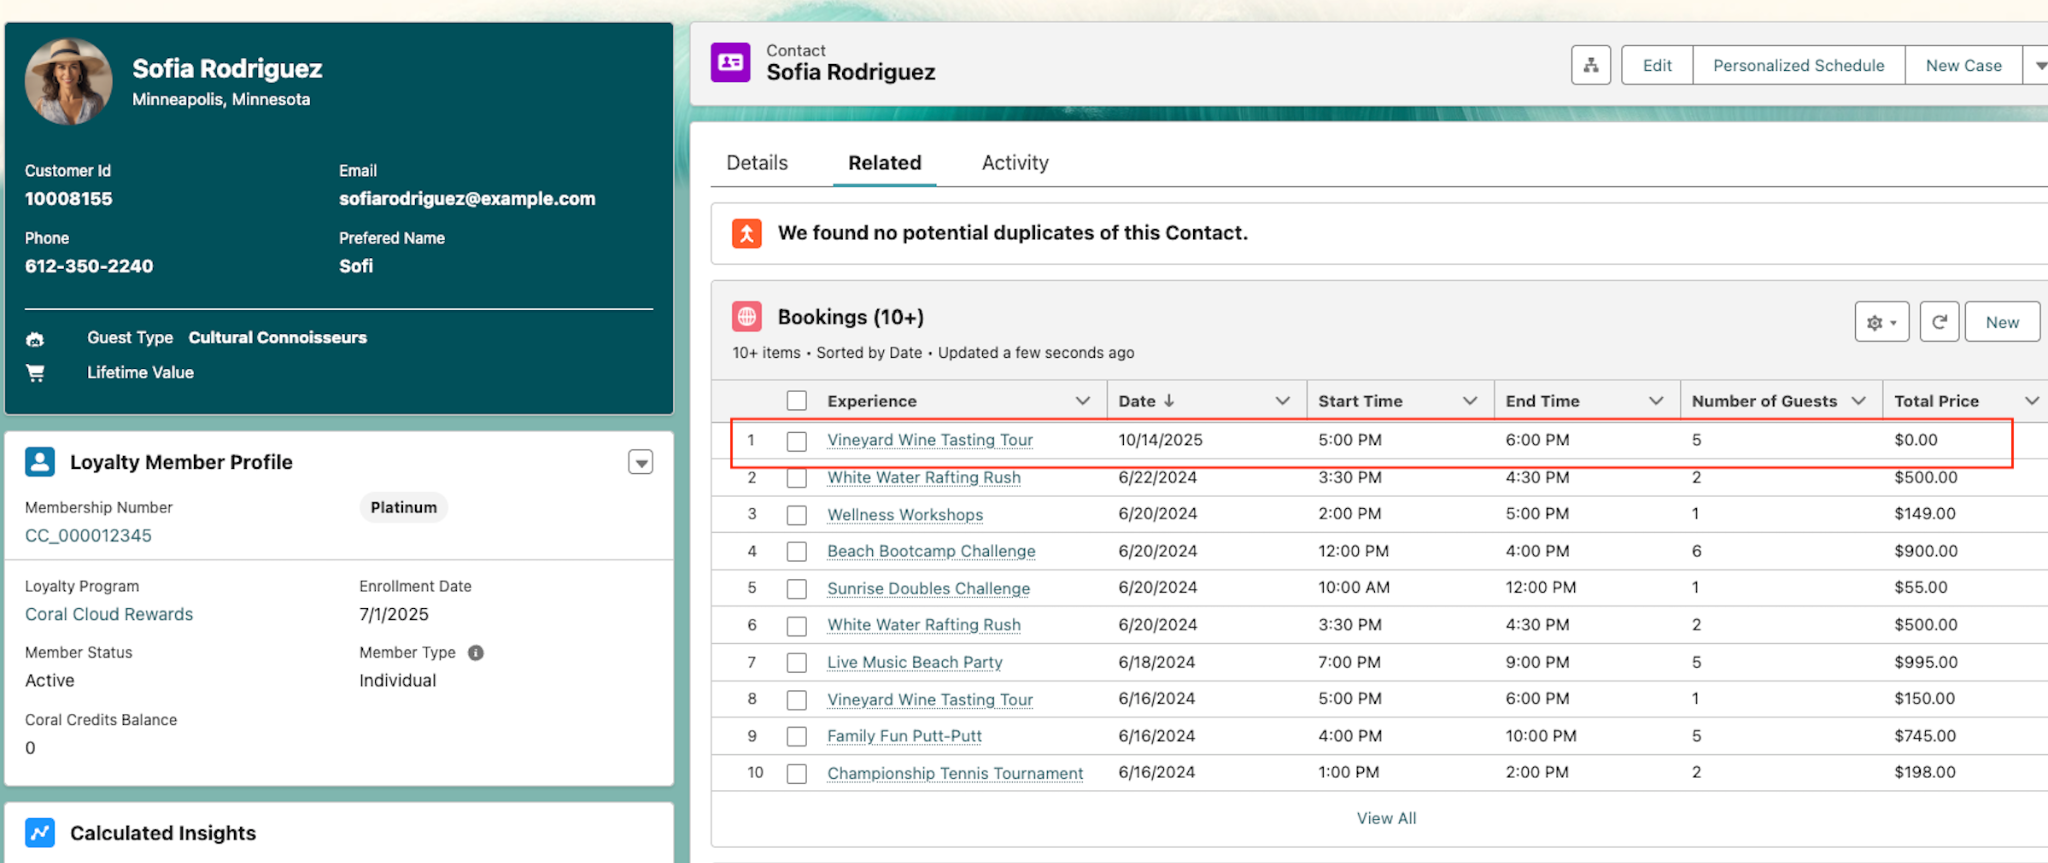Click the Personalized Schedule button

pyautogui.click(x=1798, y=66)
